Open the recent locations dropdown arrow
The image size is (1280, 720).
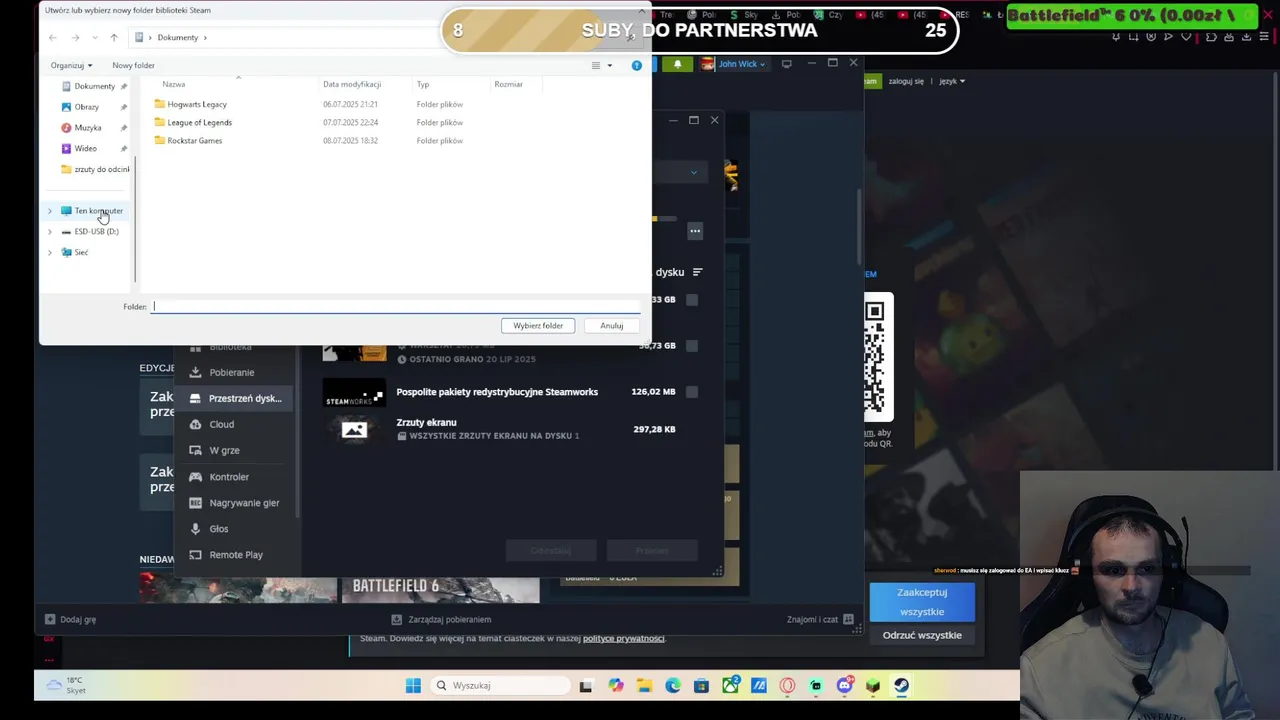pyautogui.click(x=95, y=37)
